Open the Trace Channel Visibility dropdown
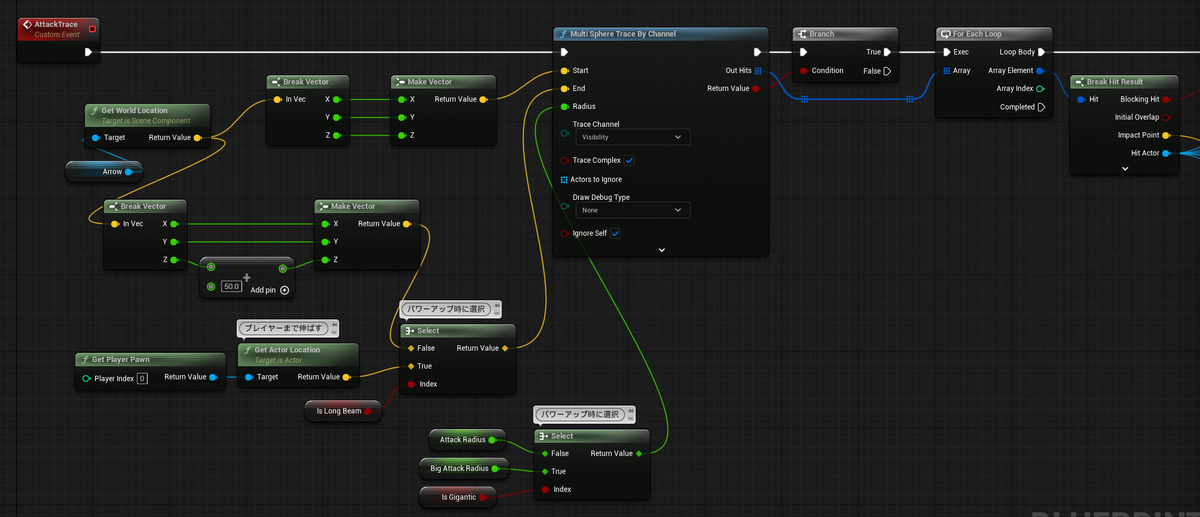 point(631,137)
